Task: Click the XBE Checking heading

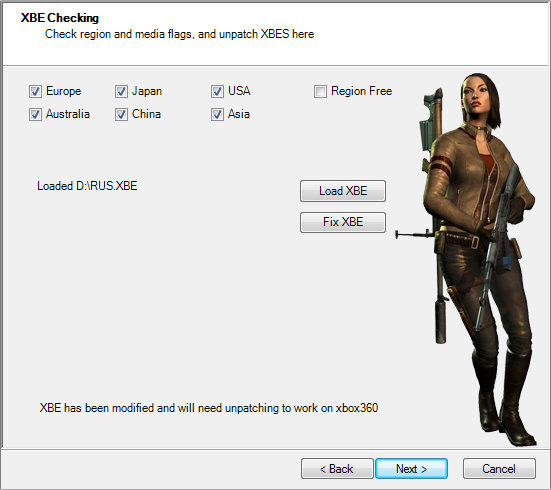Action: (x=60, y=18)
